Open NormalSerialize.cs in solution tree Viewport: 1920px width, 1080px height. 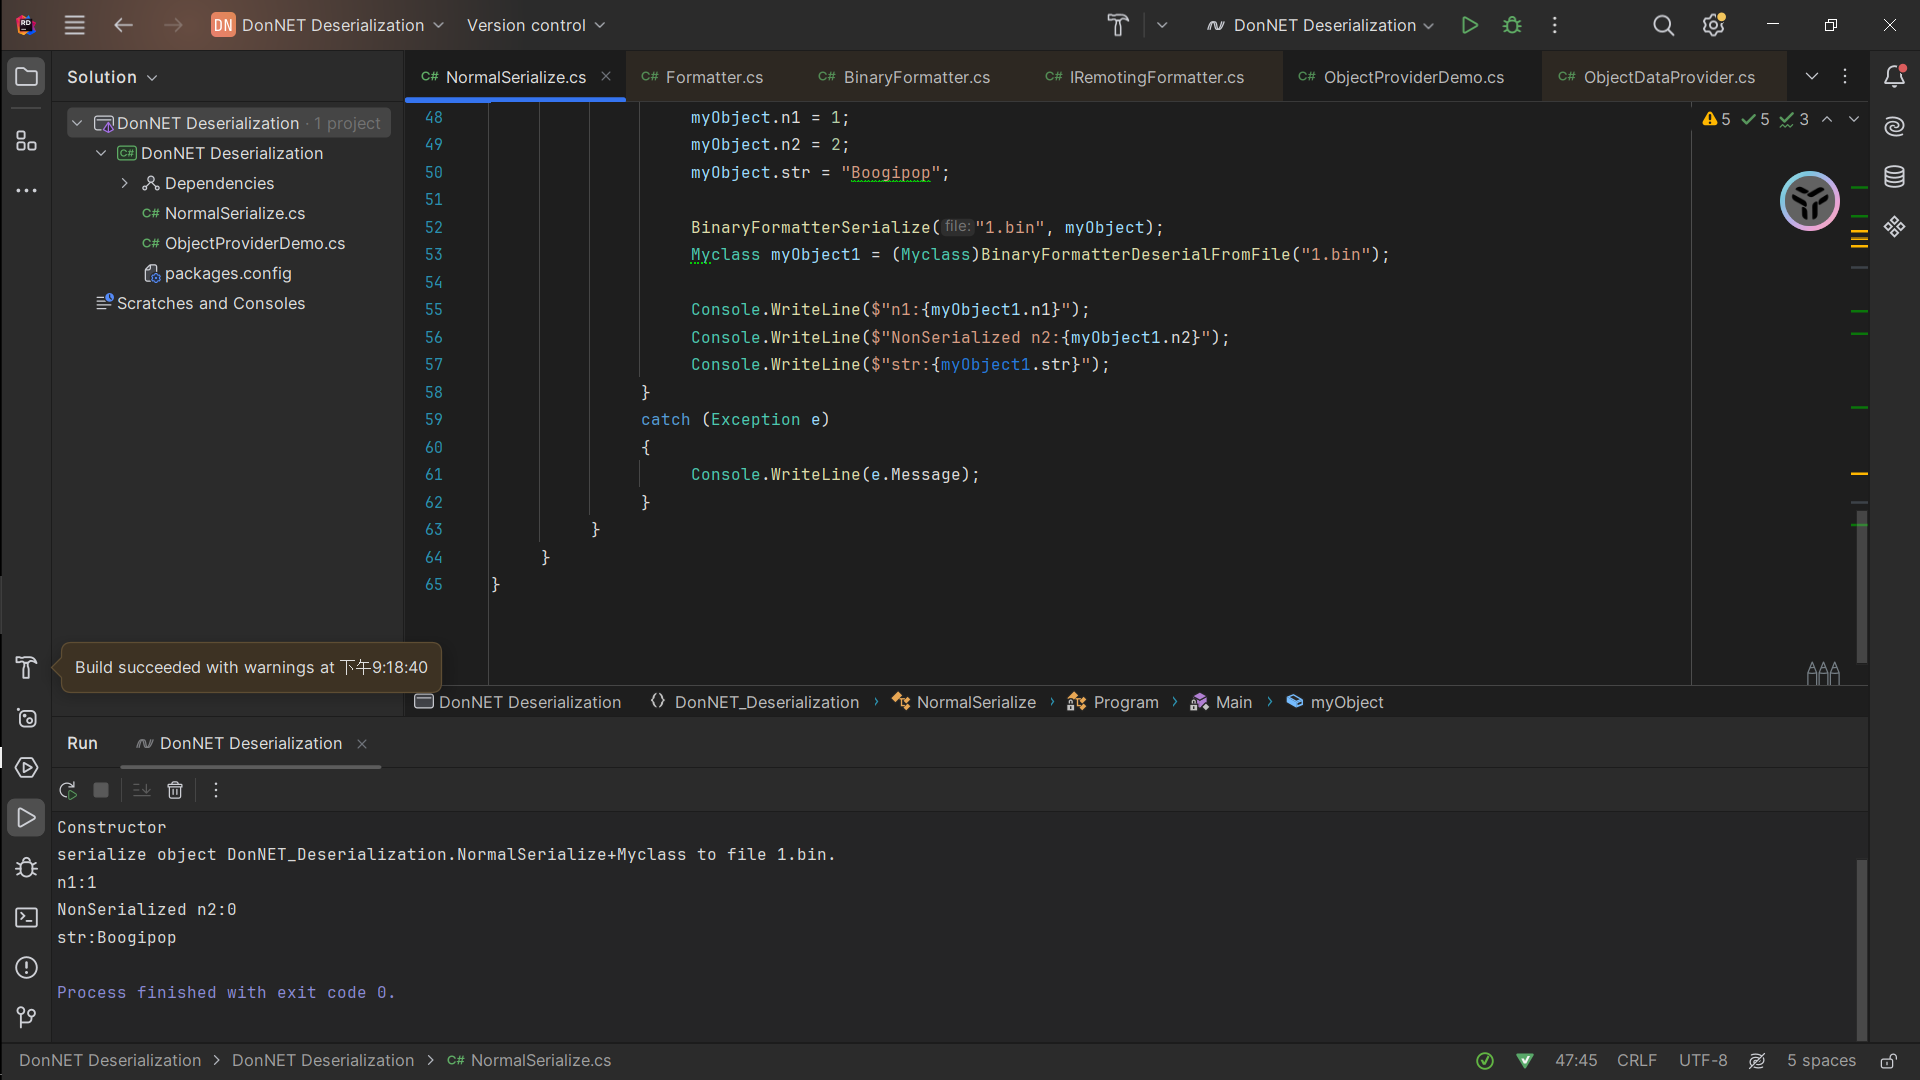pyautogui.click(x=234, y=213)
